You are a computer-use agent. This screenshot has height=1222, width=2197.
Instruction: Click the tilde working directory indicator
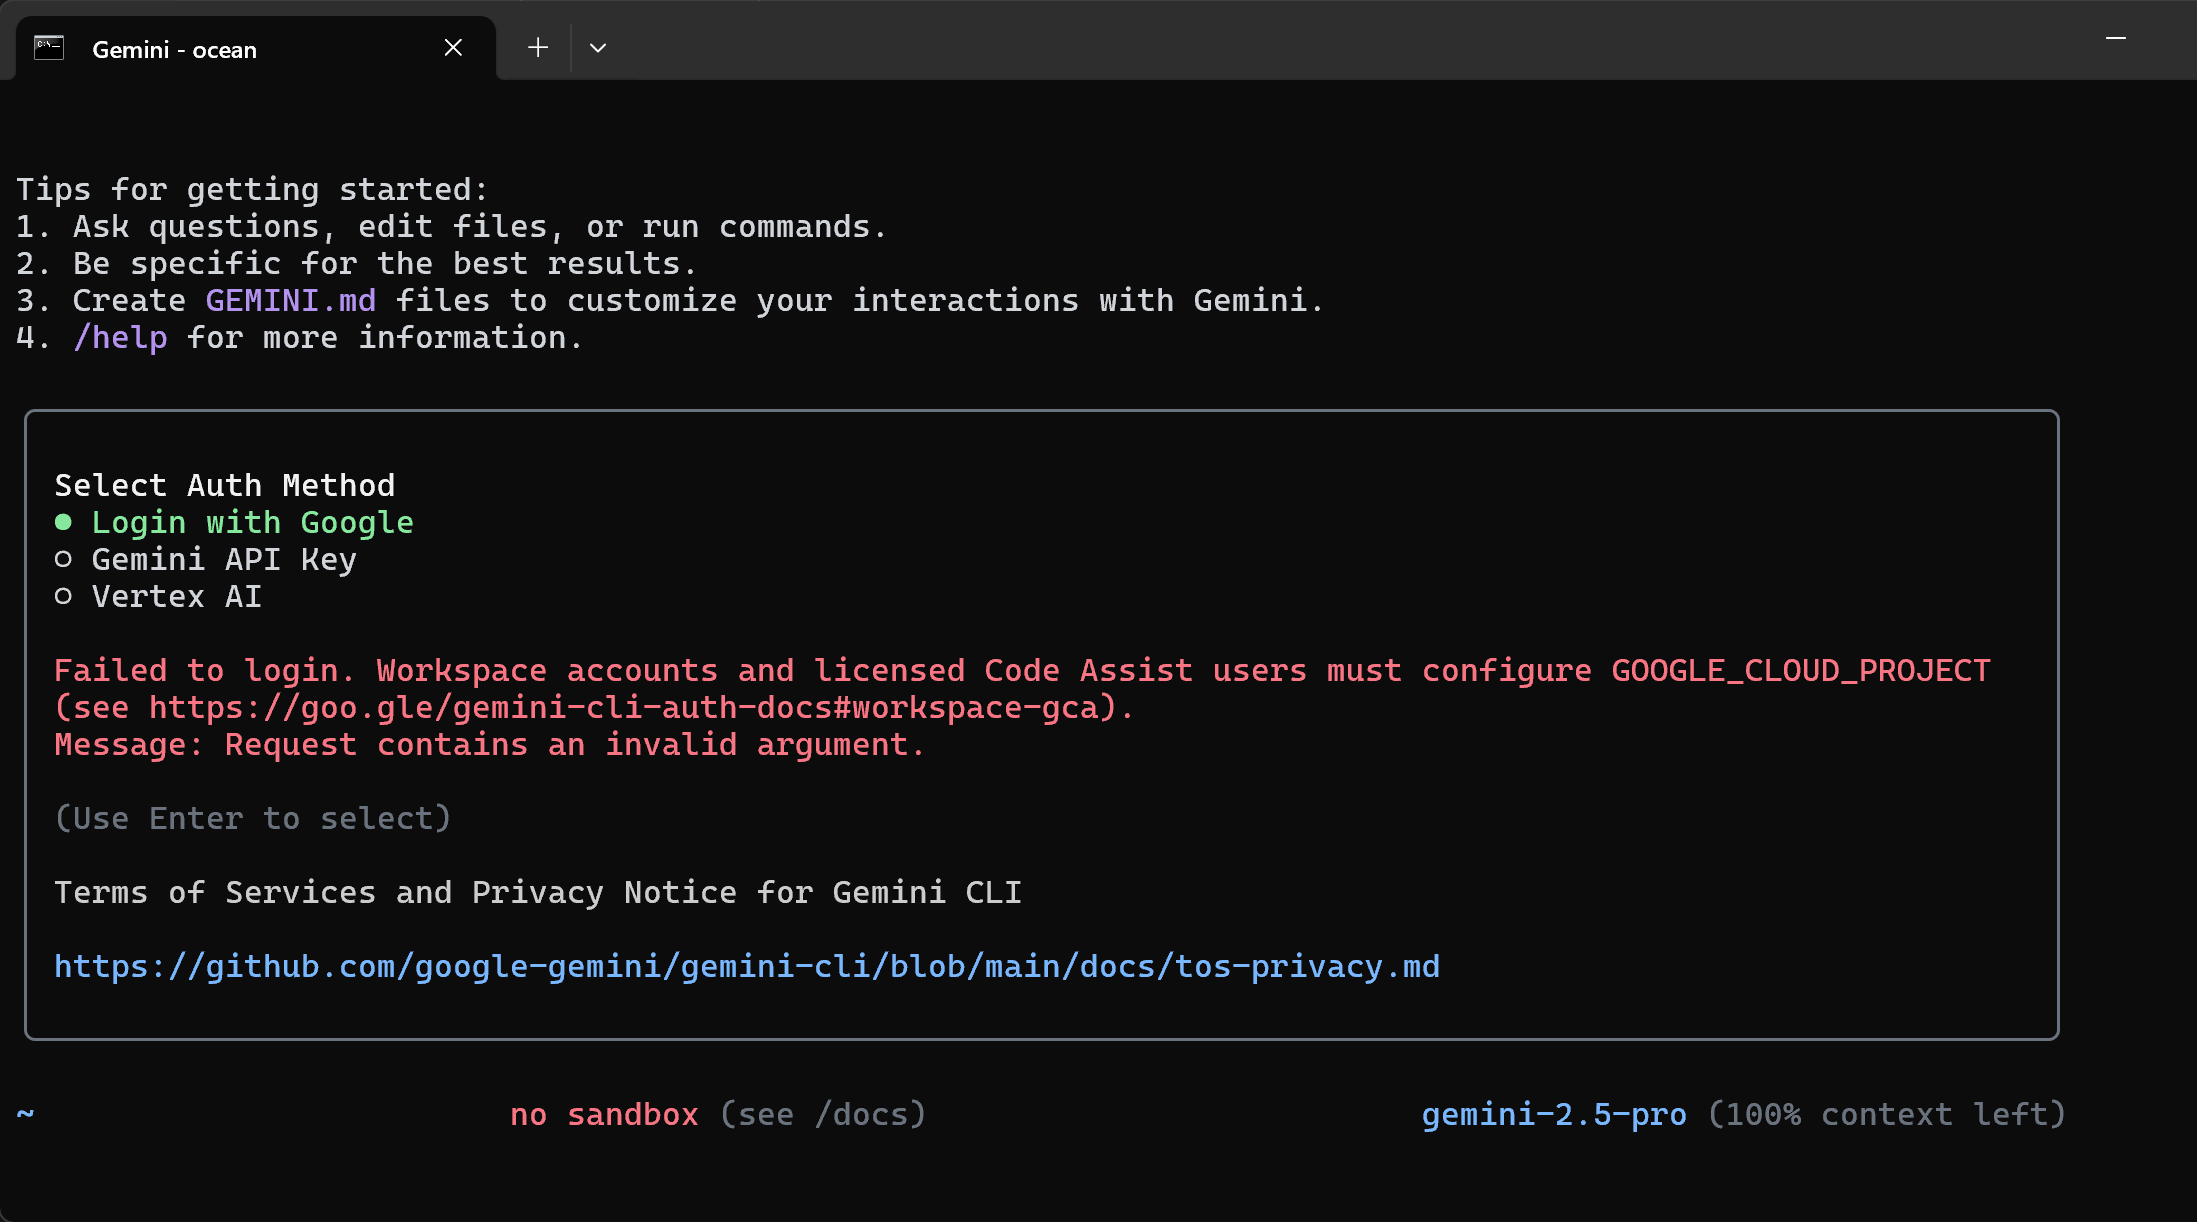(25, 1112)
